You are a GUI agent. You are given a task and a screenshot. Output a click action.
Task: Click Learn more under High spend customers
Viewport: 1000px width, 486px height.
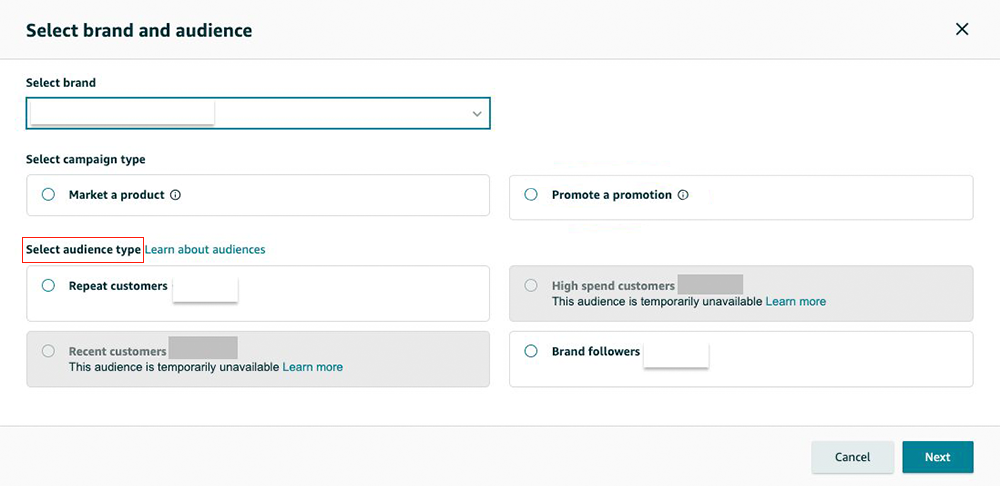795,301
